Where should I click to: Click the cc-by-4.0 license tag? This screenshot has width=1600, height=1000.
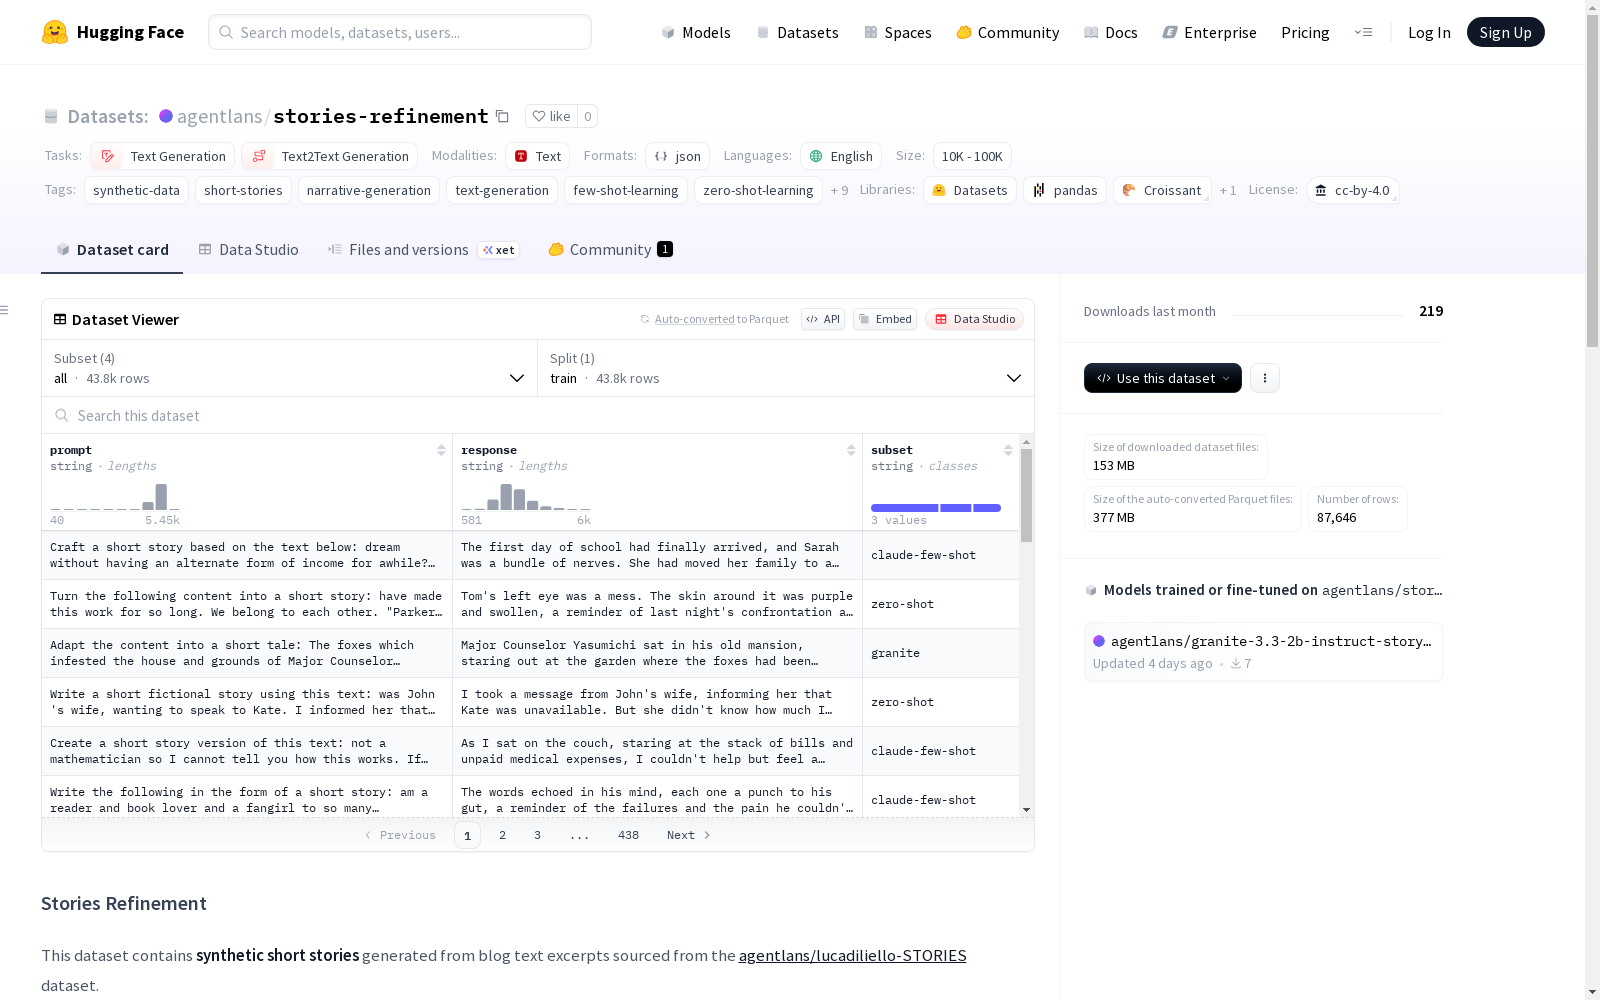pos(1352,190)
